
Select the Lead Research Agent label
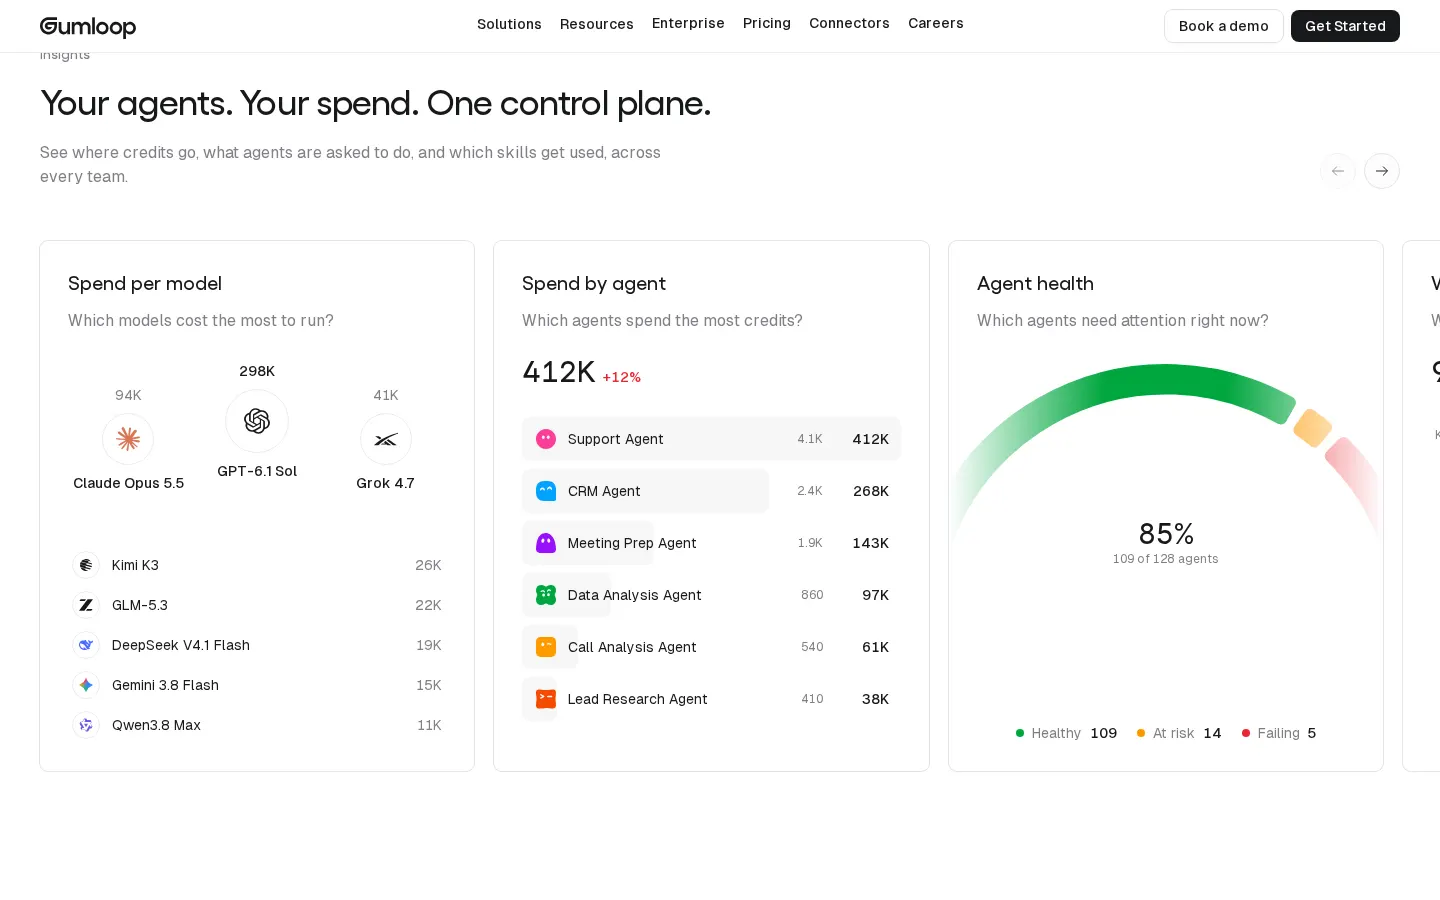638,699
